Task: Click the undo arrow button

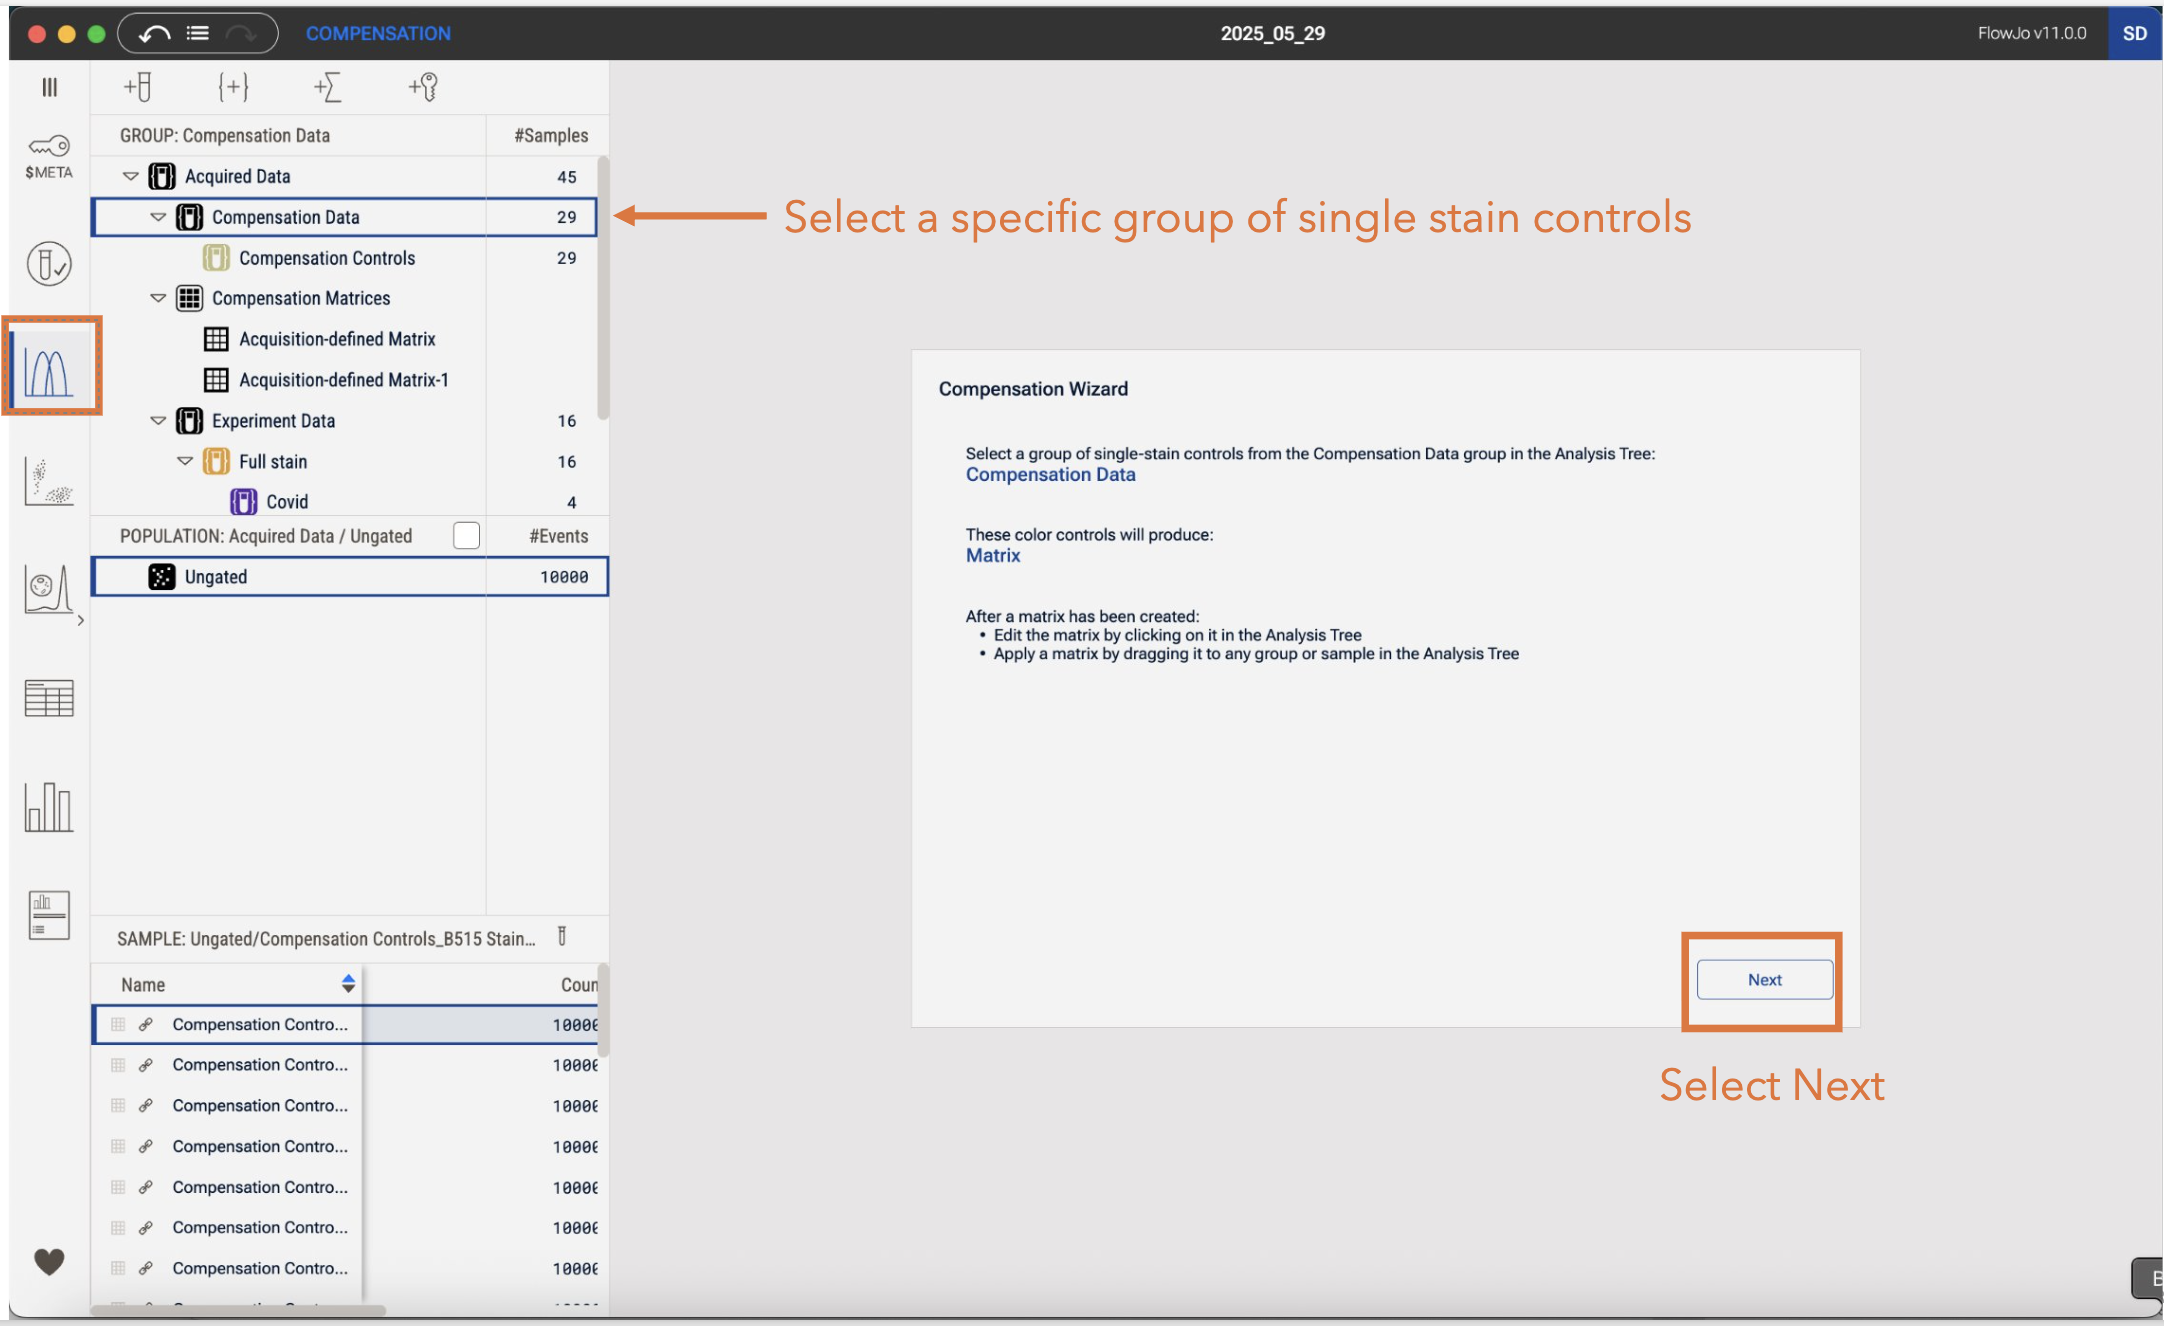Action: [x=154, y=34]
